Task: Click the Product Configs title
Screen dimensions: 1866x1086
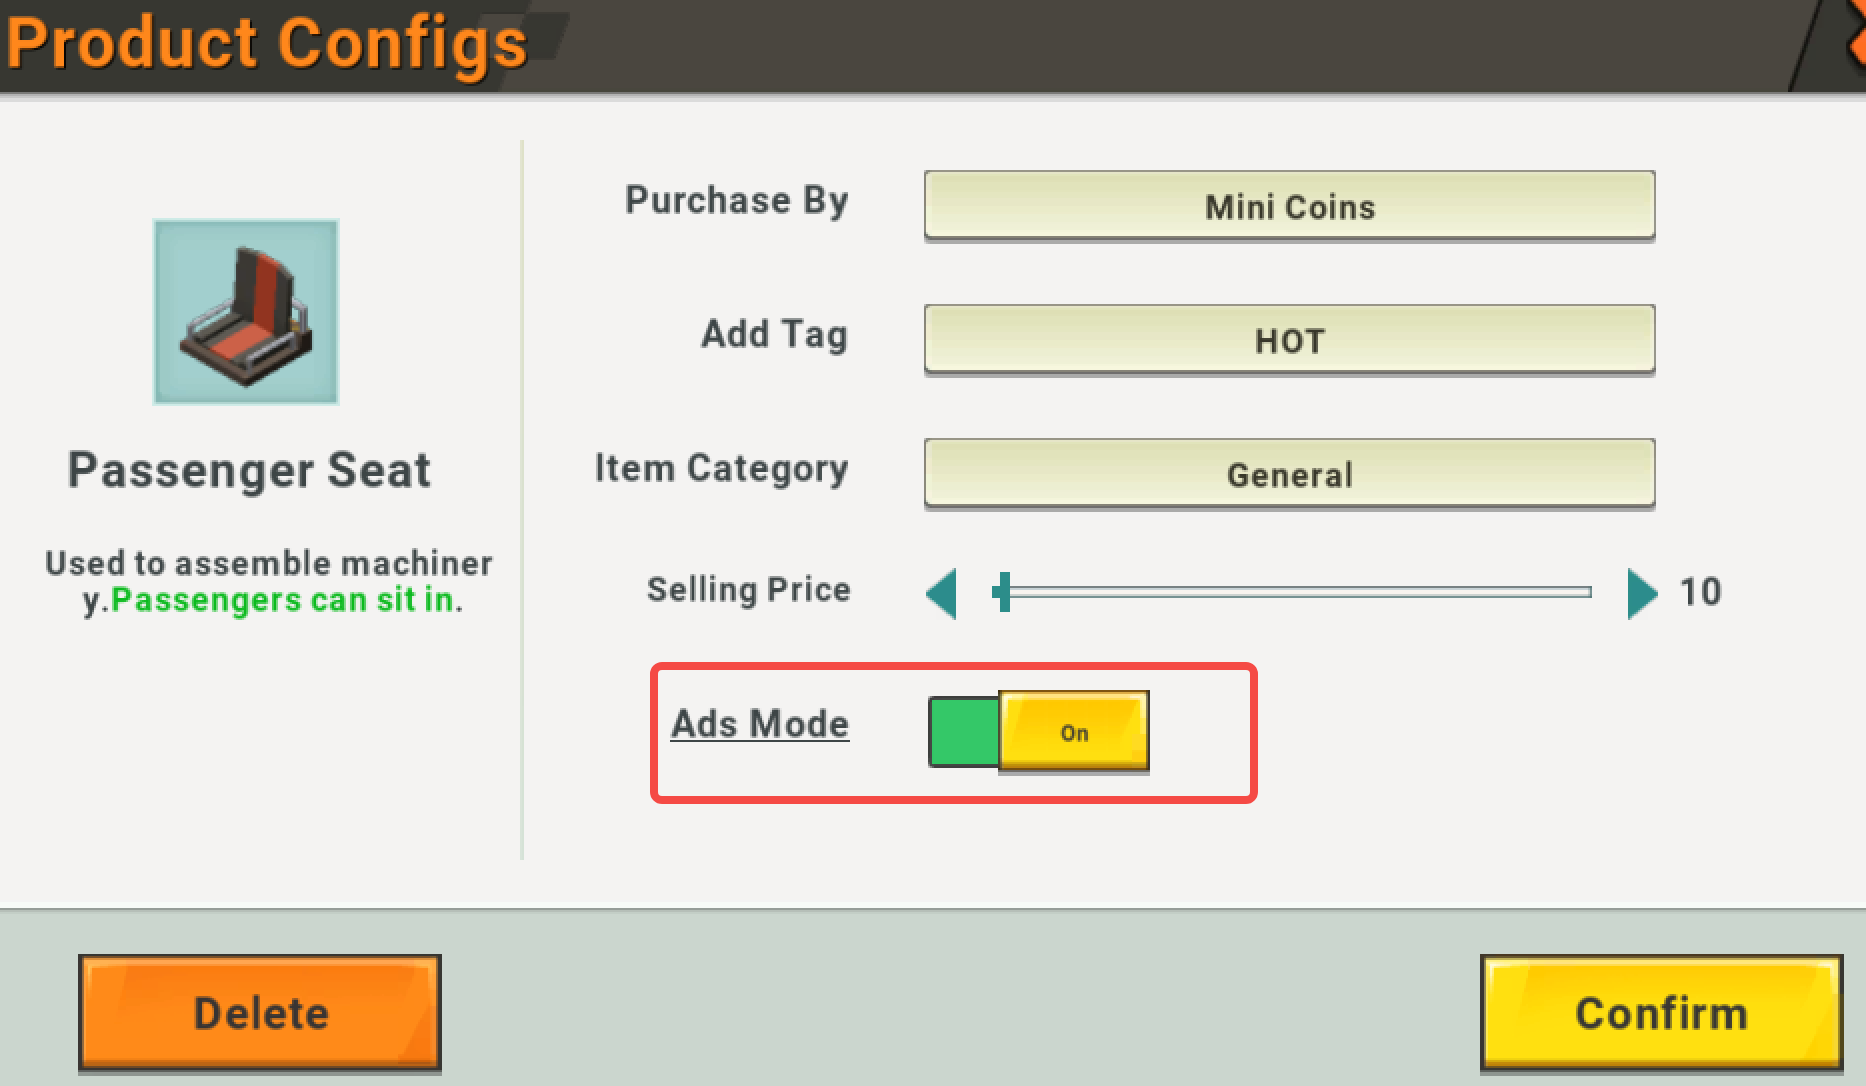Action: pyautogui.click(x=266, y=44)
